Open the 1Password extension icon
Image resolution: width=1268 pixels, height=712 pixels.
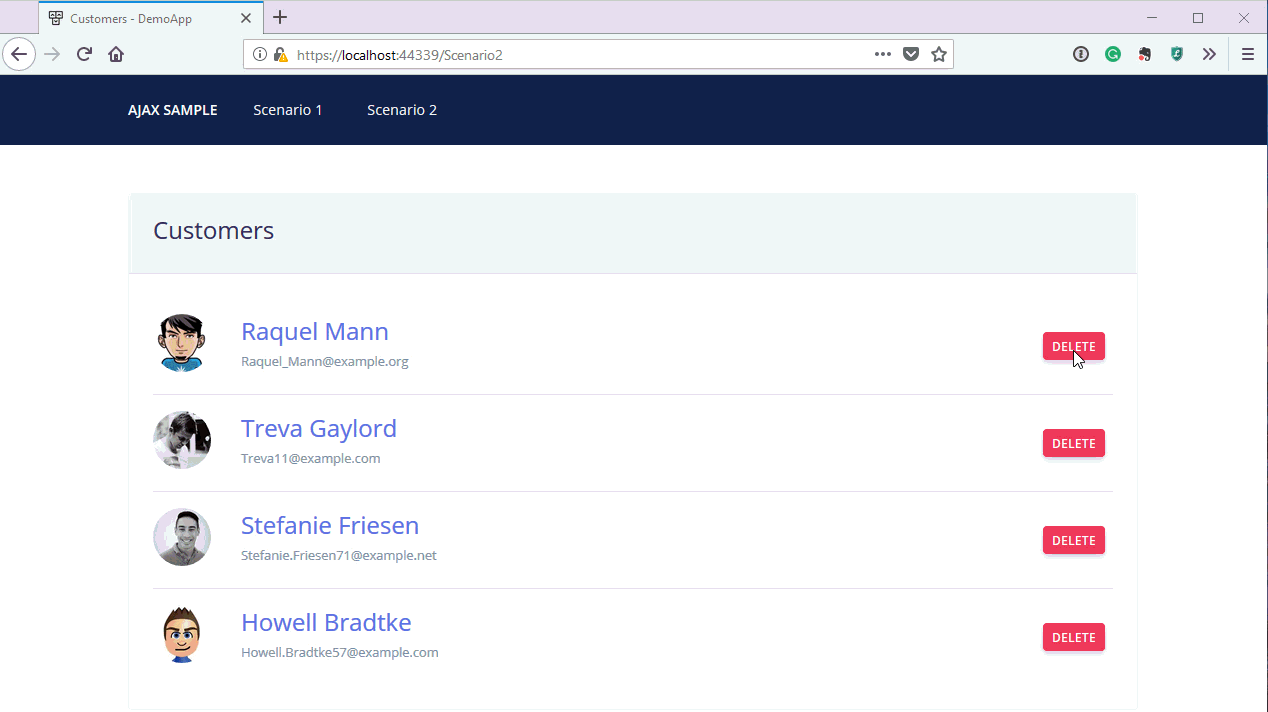click(1081, 54)
